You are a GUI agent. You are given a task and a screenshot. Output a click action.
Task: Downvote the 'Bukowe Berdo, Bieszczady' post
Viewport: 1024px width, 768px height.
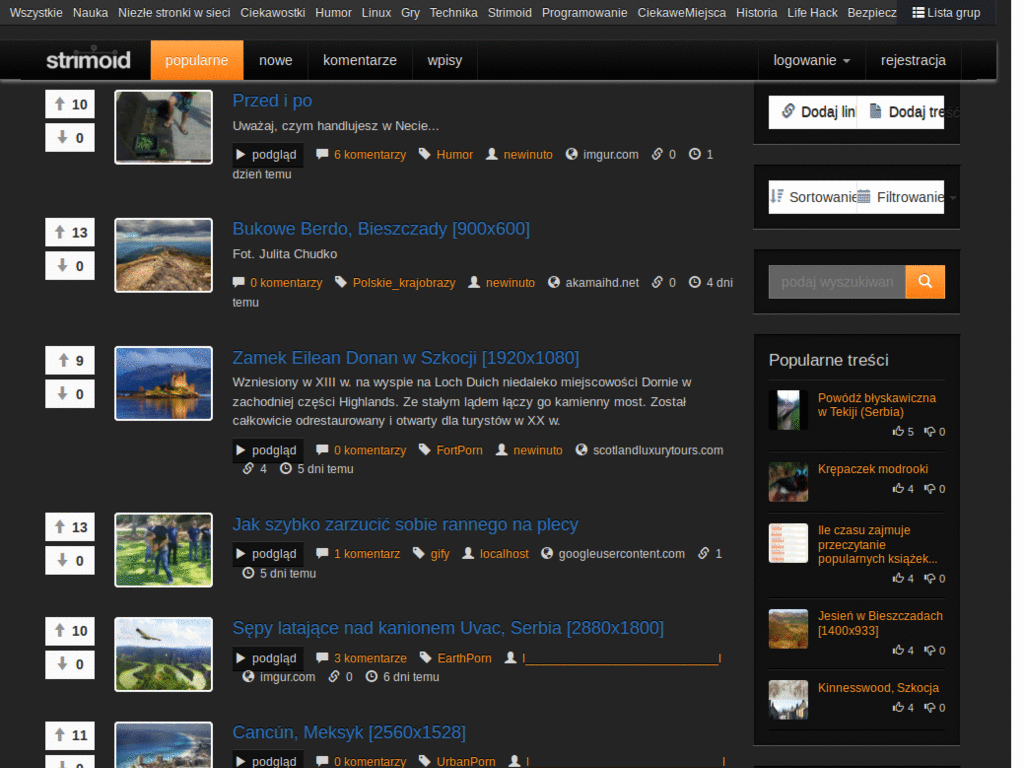click(70, 266)
